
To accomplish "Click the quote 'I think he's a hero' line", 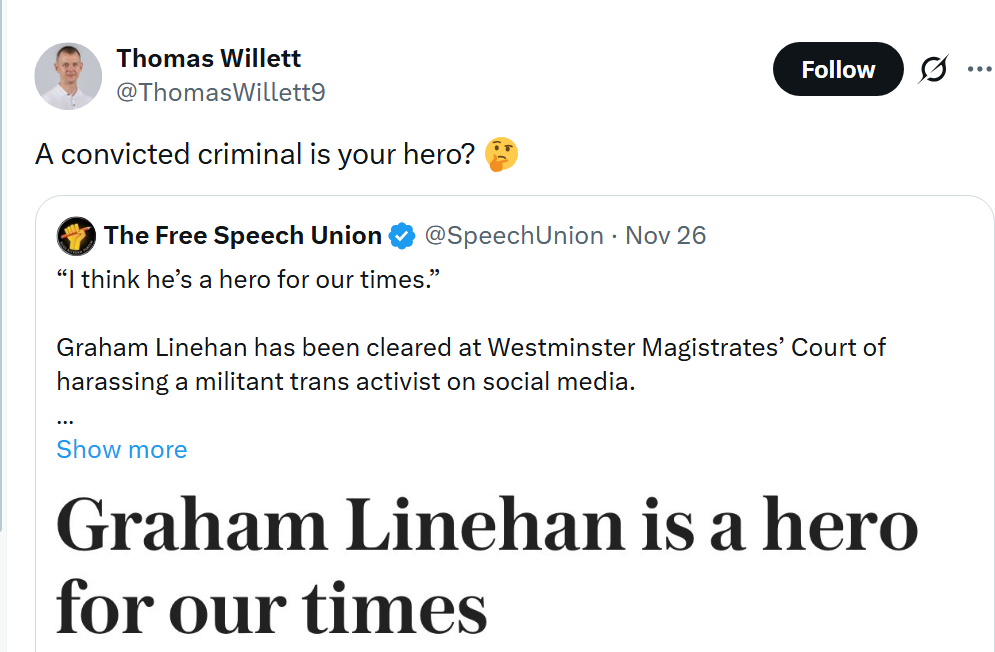I will coord(247,279).
